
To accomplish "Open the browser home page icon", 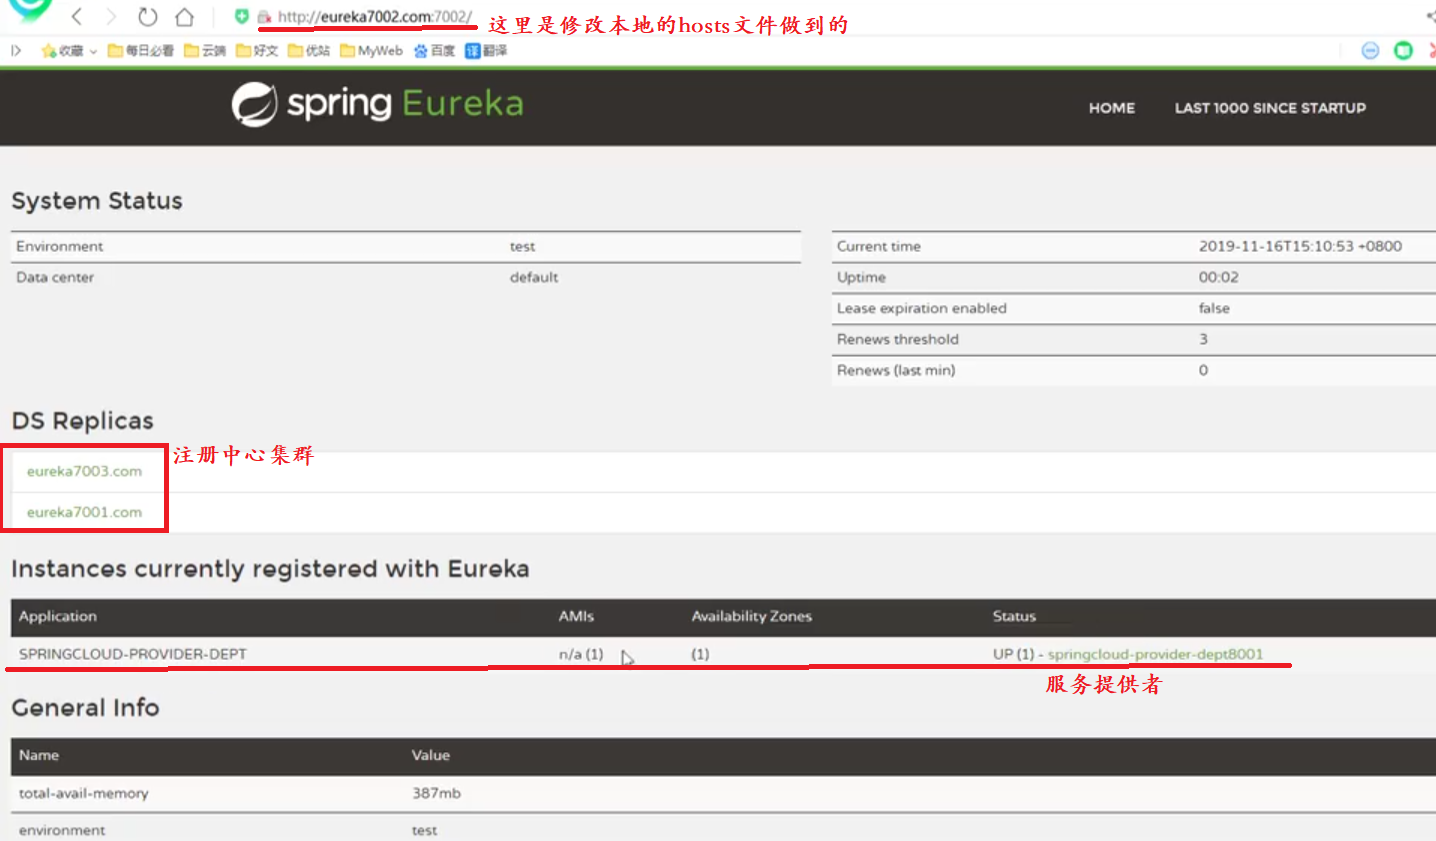I will click(184, 16).
